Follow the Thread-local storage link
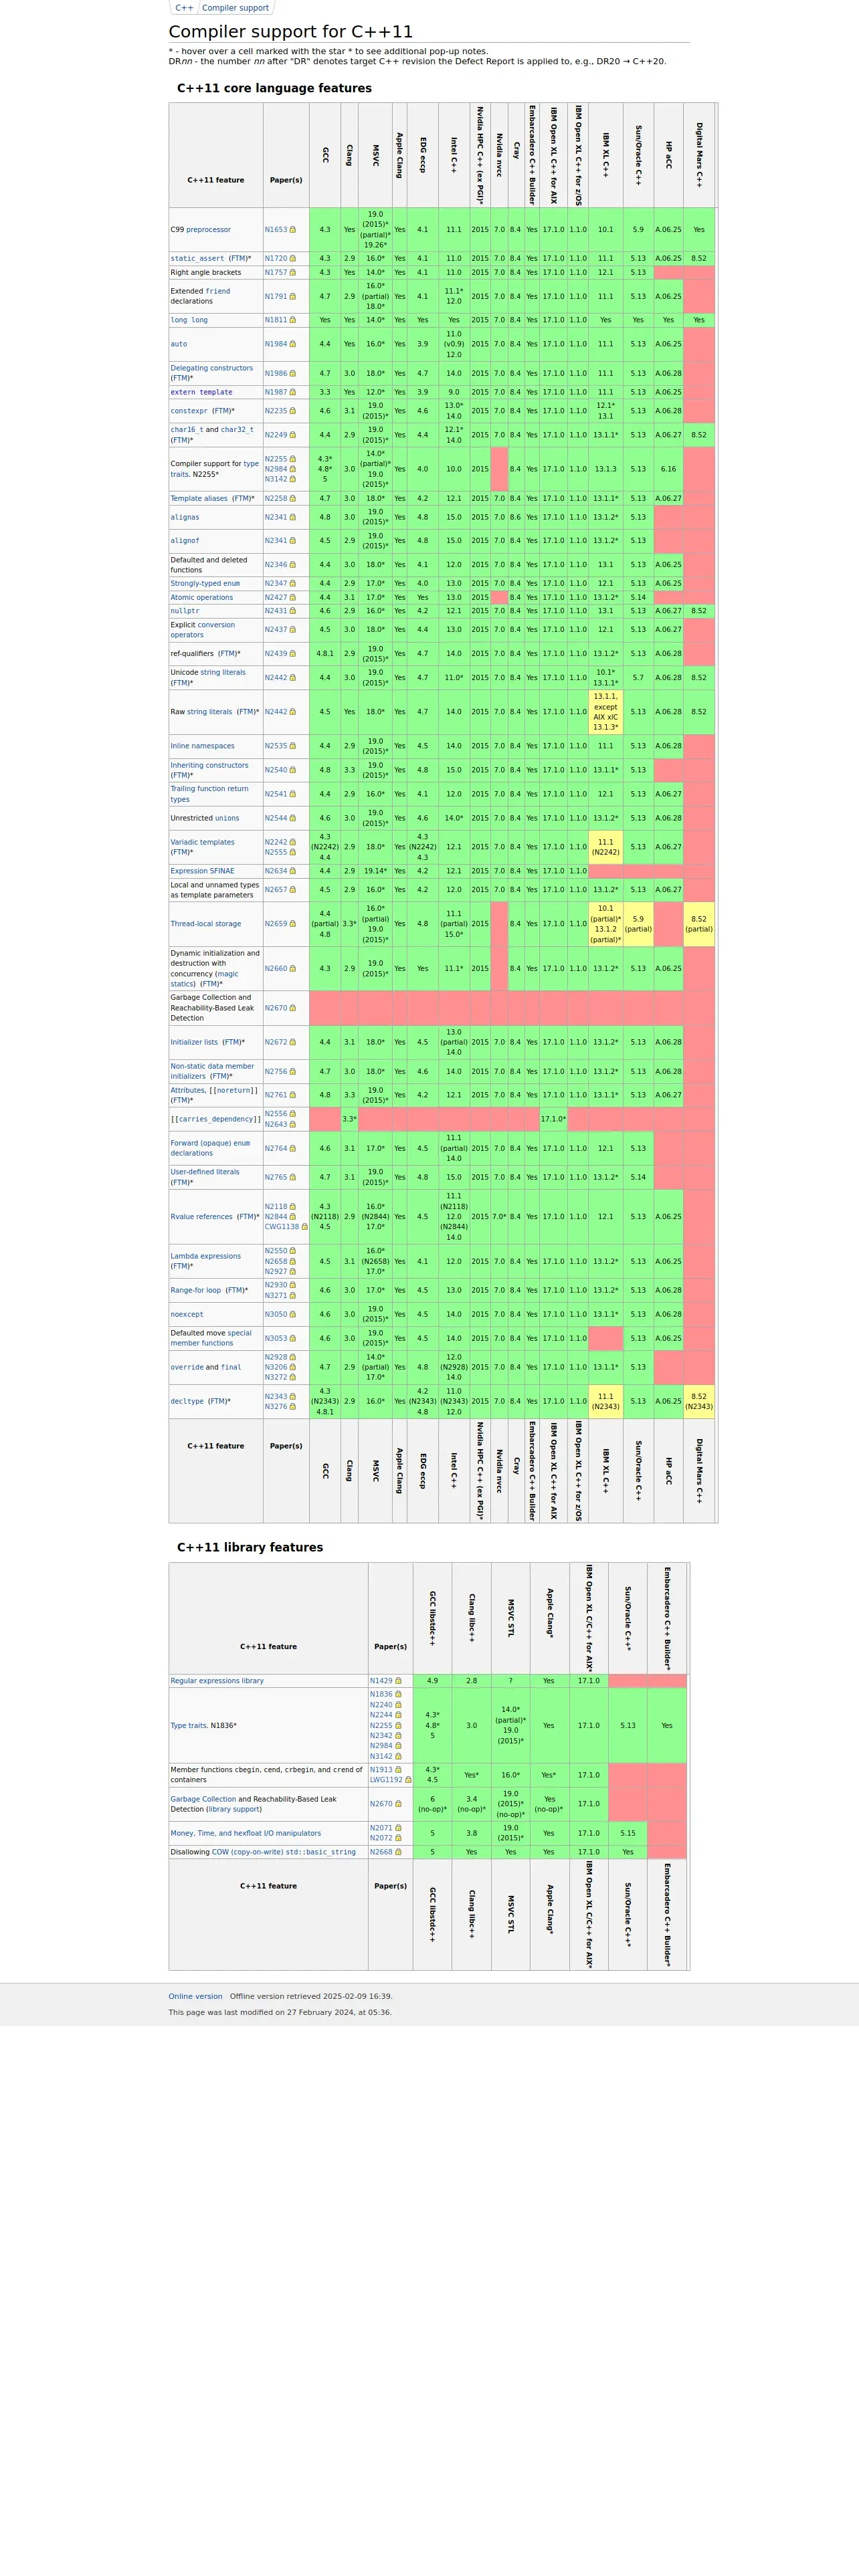Screen dimensions: 859x2576 tap(205, 924)
